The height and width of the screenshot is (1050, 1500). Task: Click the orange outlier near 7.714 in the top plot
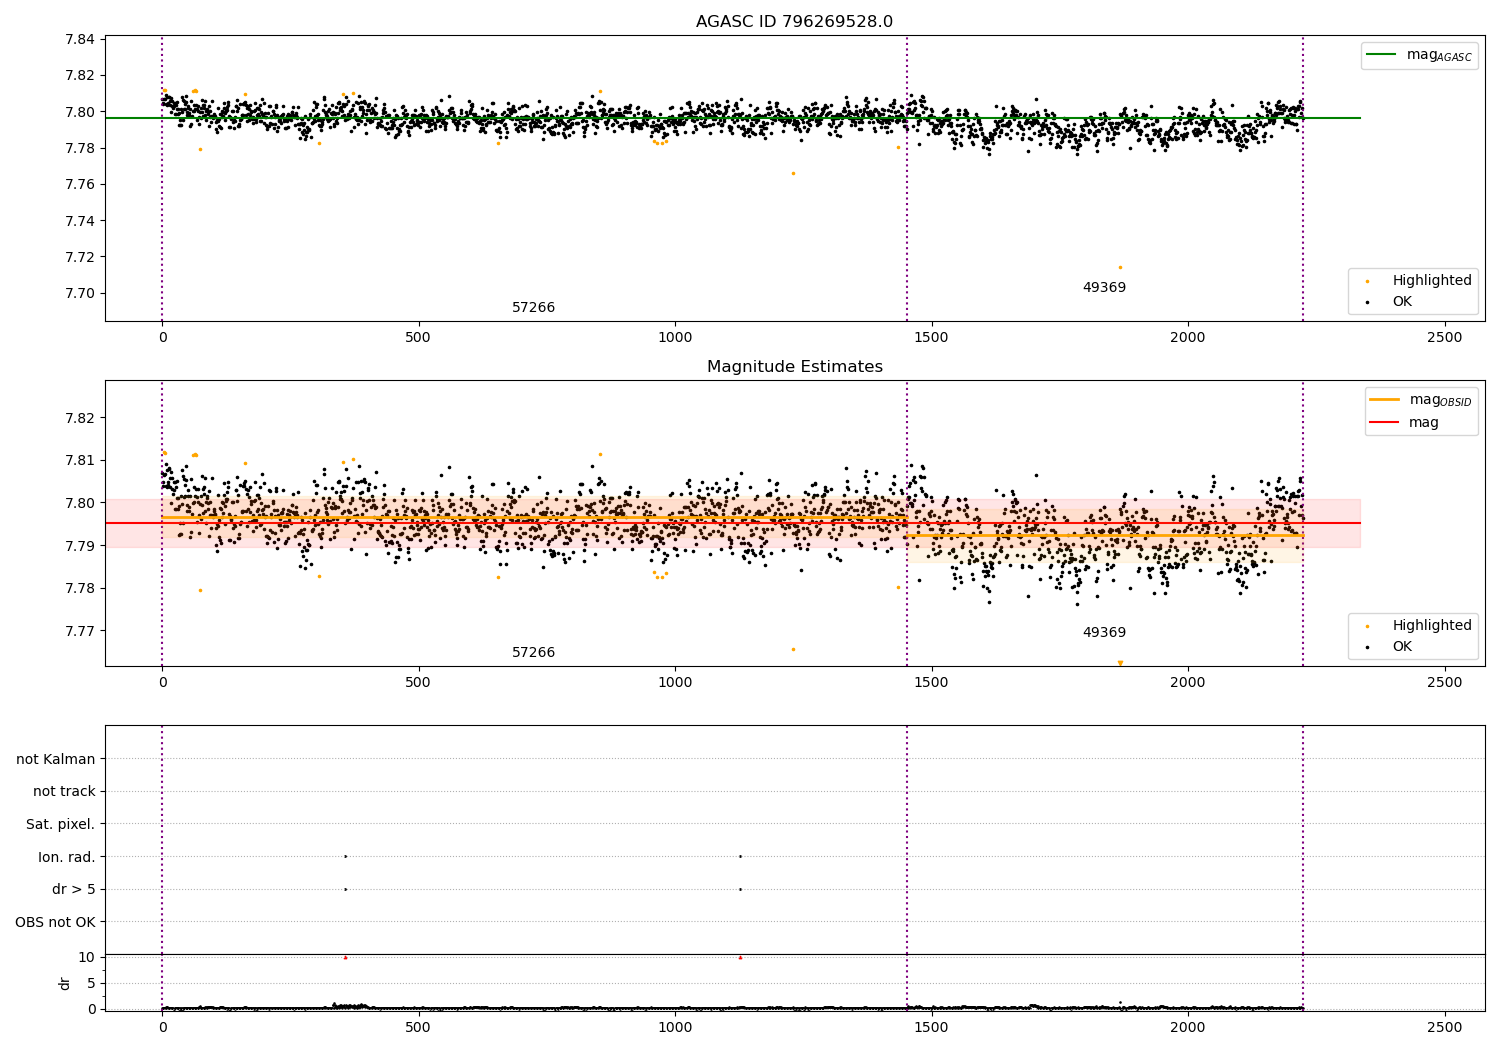(x=1120, y=267)
